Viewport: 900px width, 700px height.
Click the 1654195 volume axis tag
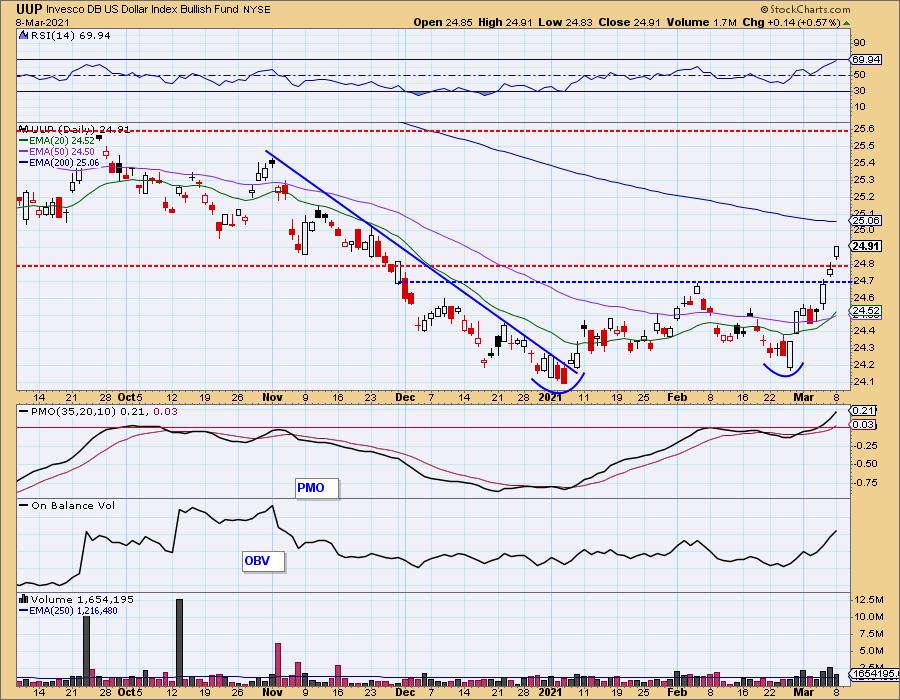(874, 674)
